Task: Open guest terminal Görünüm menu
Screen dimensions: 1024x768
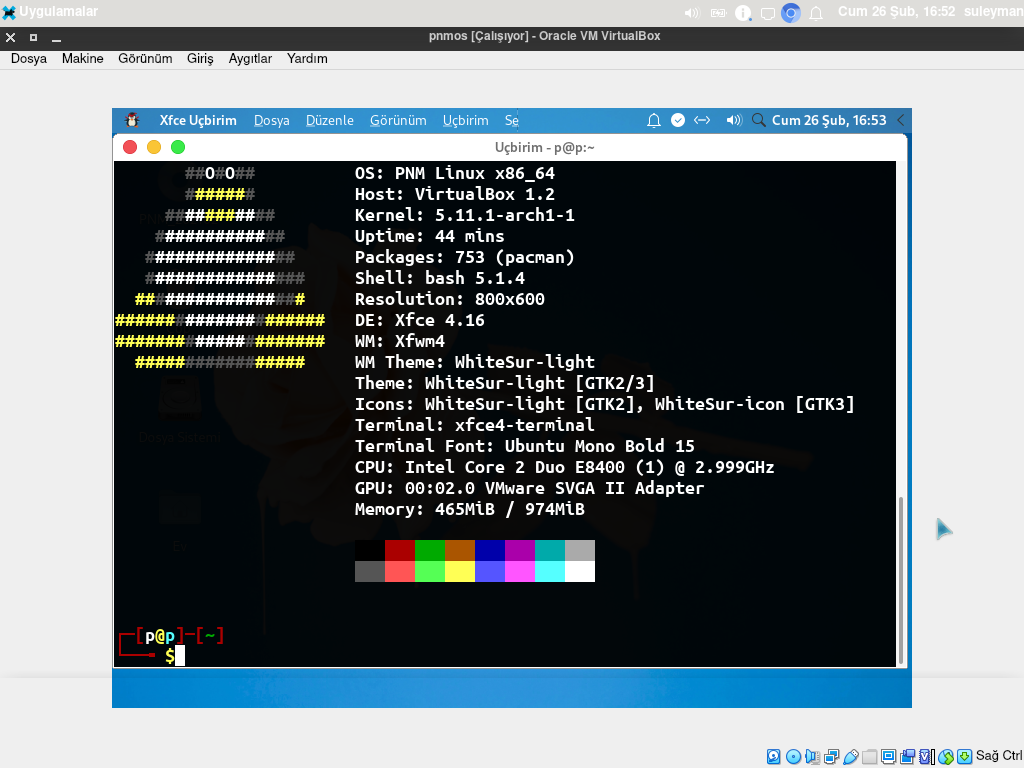Action: [x=398, y=120]
